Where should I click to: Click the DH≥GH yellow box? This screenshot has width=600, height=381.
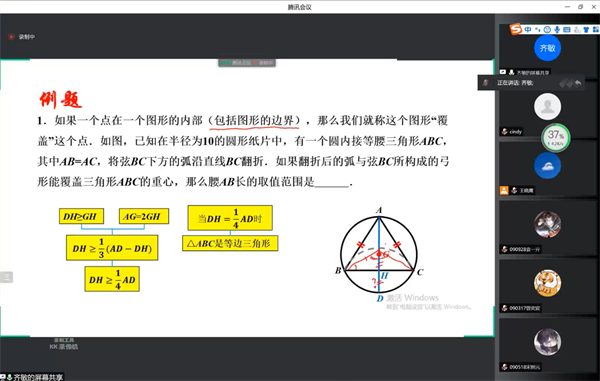click(x=81, y=216)
